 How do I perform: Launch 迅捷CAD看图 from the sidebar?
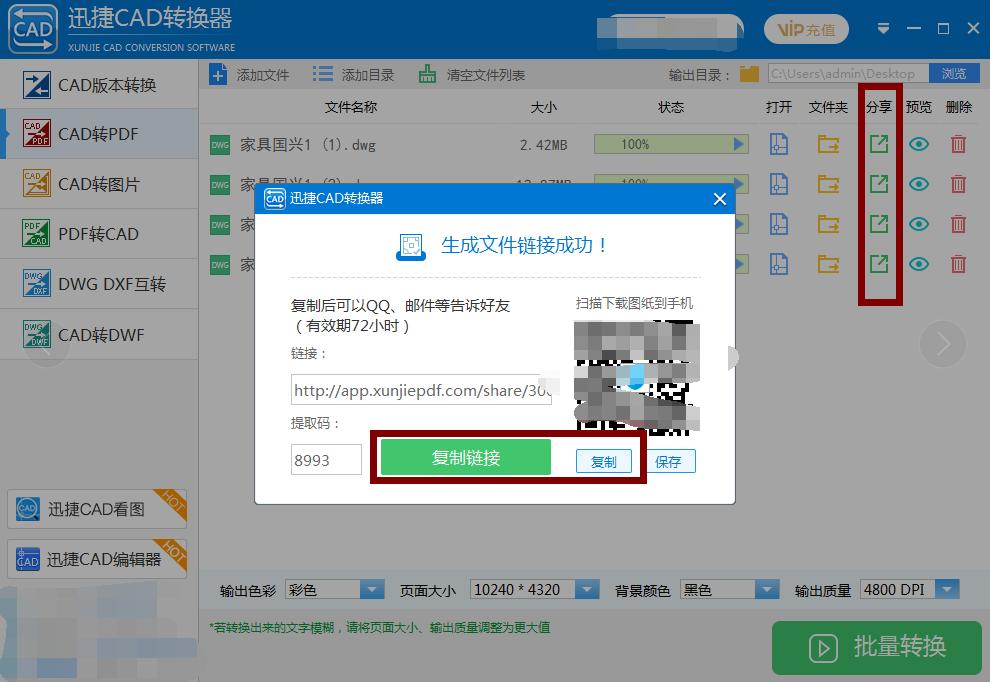point(97,509)
